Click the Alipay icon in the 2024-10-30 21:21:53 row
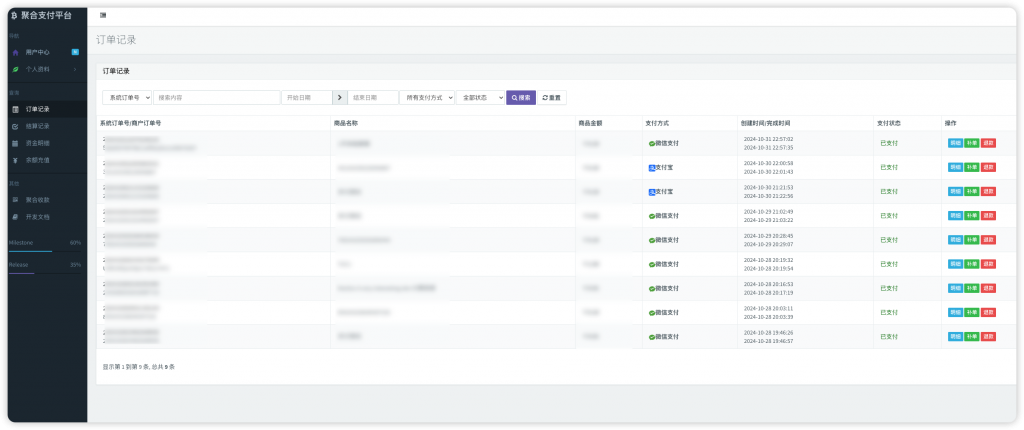1024x430 pixels. pos(651,191)
